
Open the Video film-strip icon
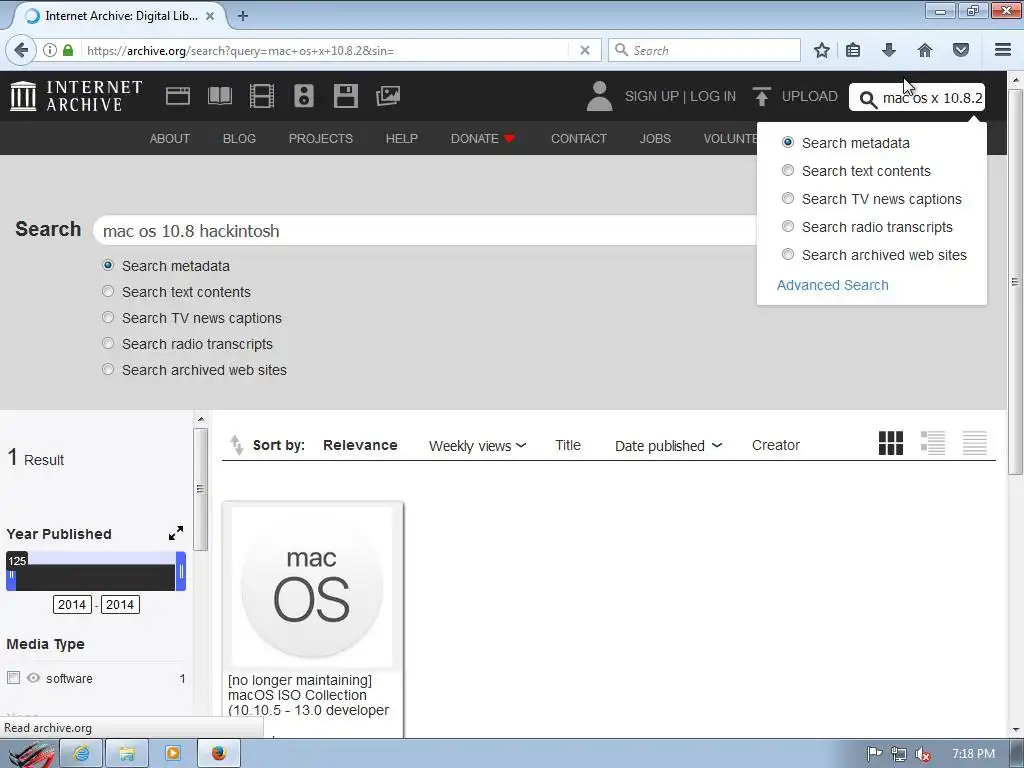tap(262, 96)
